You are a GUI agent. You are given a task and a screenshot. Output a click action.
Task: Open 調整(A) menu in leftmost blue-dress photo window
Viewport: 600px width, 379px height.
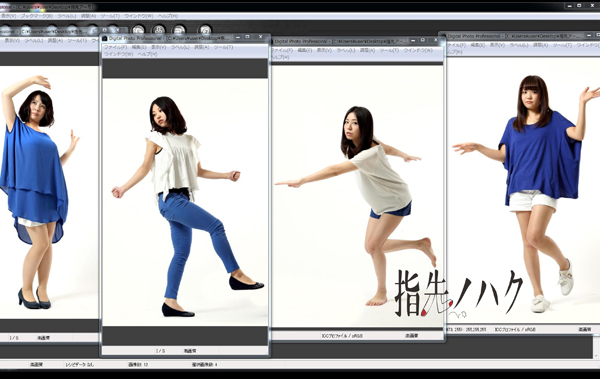pyautogui.click(x=55, y=41)
